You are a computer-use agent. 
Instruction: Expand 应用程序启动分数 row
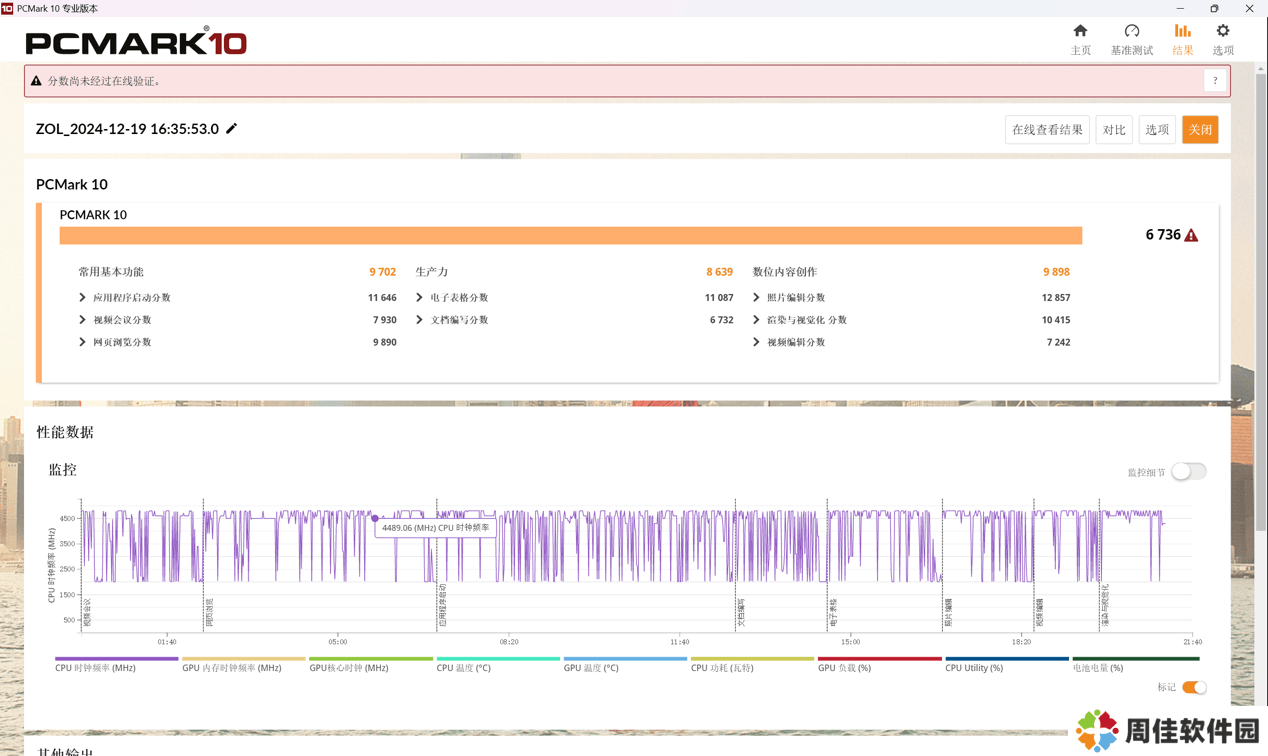pyautogui.click(x=83, y=298)
